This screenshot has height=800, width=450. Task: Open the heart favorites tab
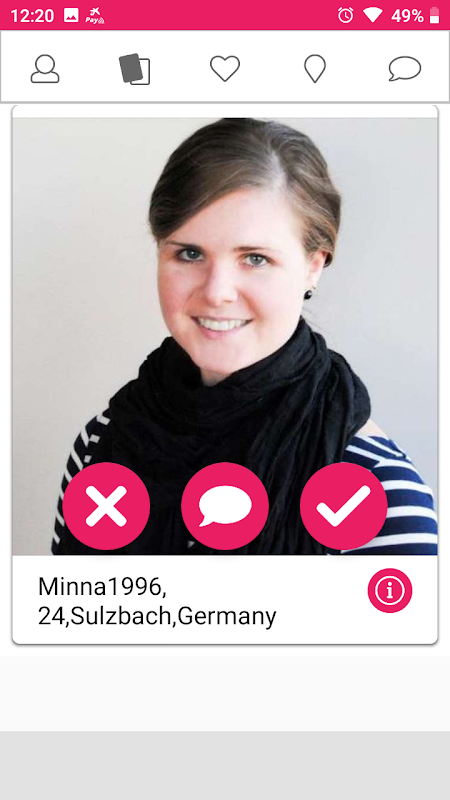[x=225, y=69]
